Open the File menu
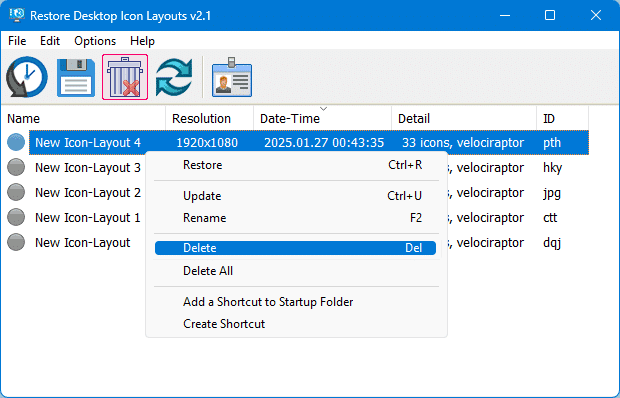This screenshot has width=620, height=398. pyautogui.click(x=17, y=41)
